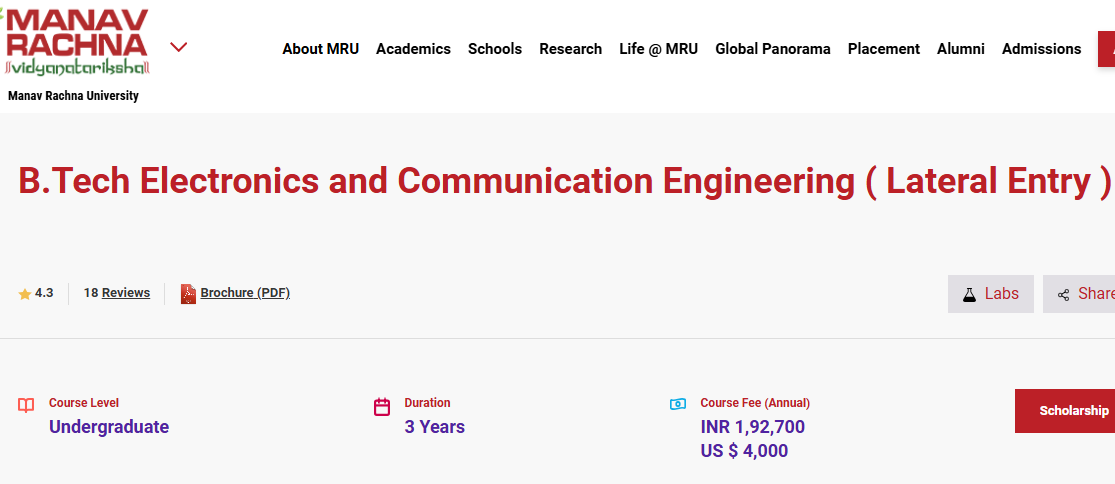Screen dimensions: 1115x484
Task: Open the Alumni menu item
Action: coord(960,49)
